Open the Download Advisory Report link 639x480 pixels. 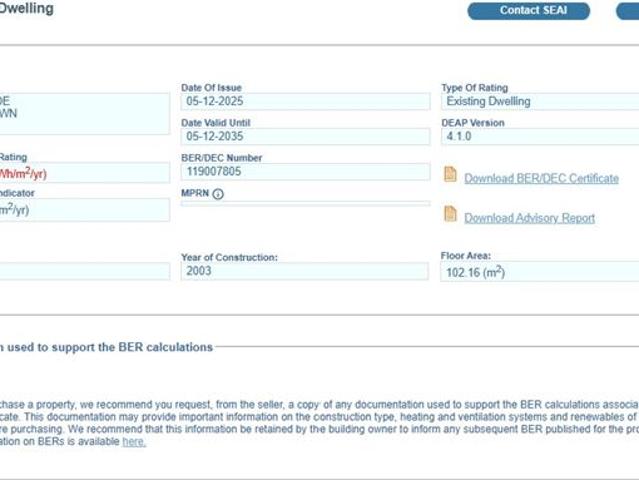(529, 218)
